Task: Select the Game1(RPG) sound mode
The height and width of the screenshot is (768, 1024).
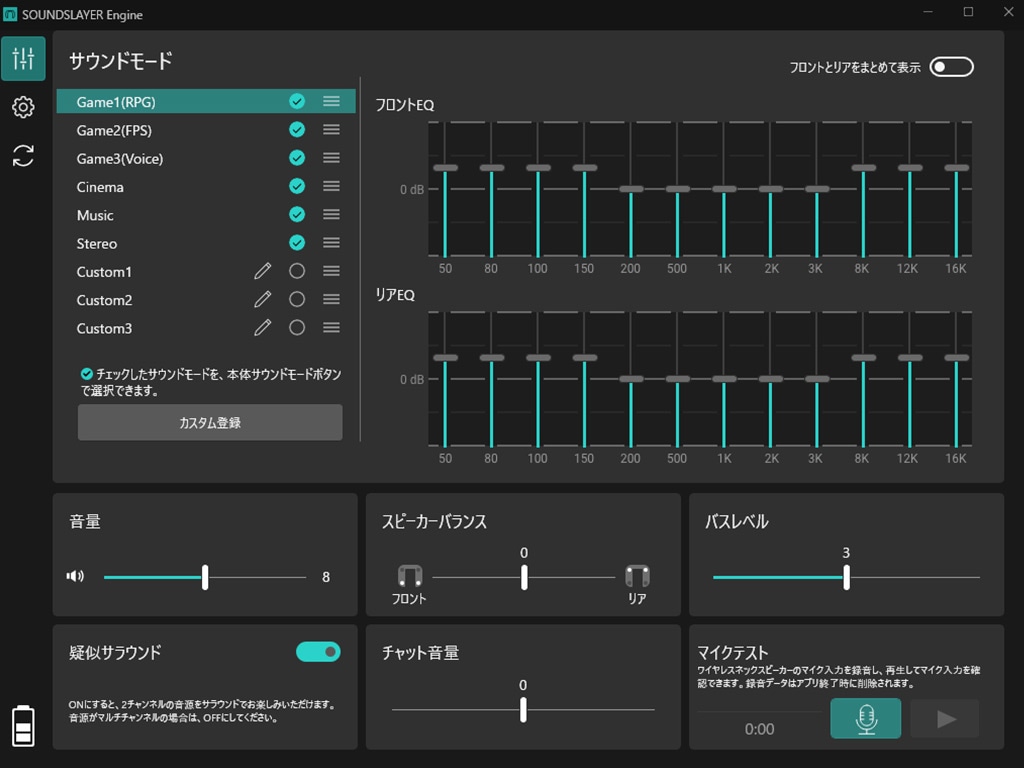Action: coord(206,101)
